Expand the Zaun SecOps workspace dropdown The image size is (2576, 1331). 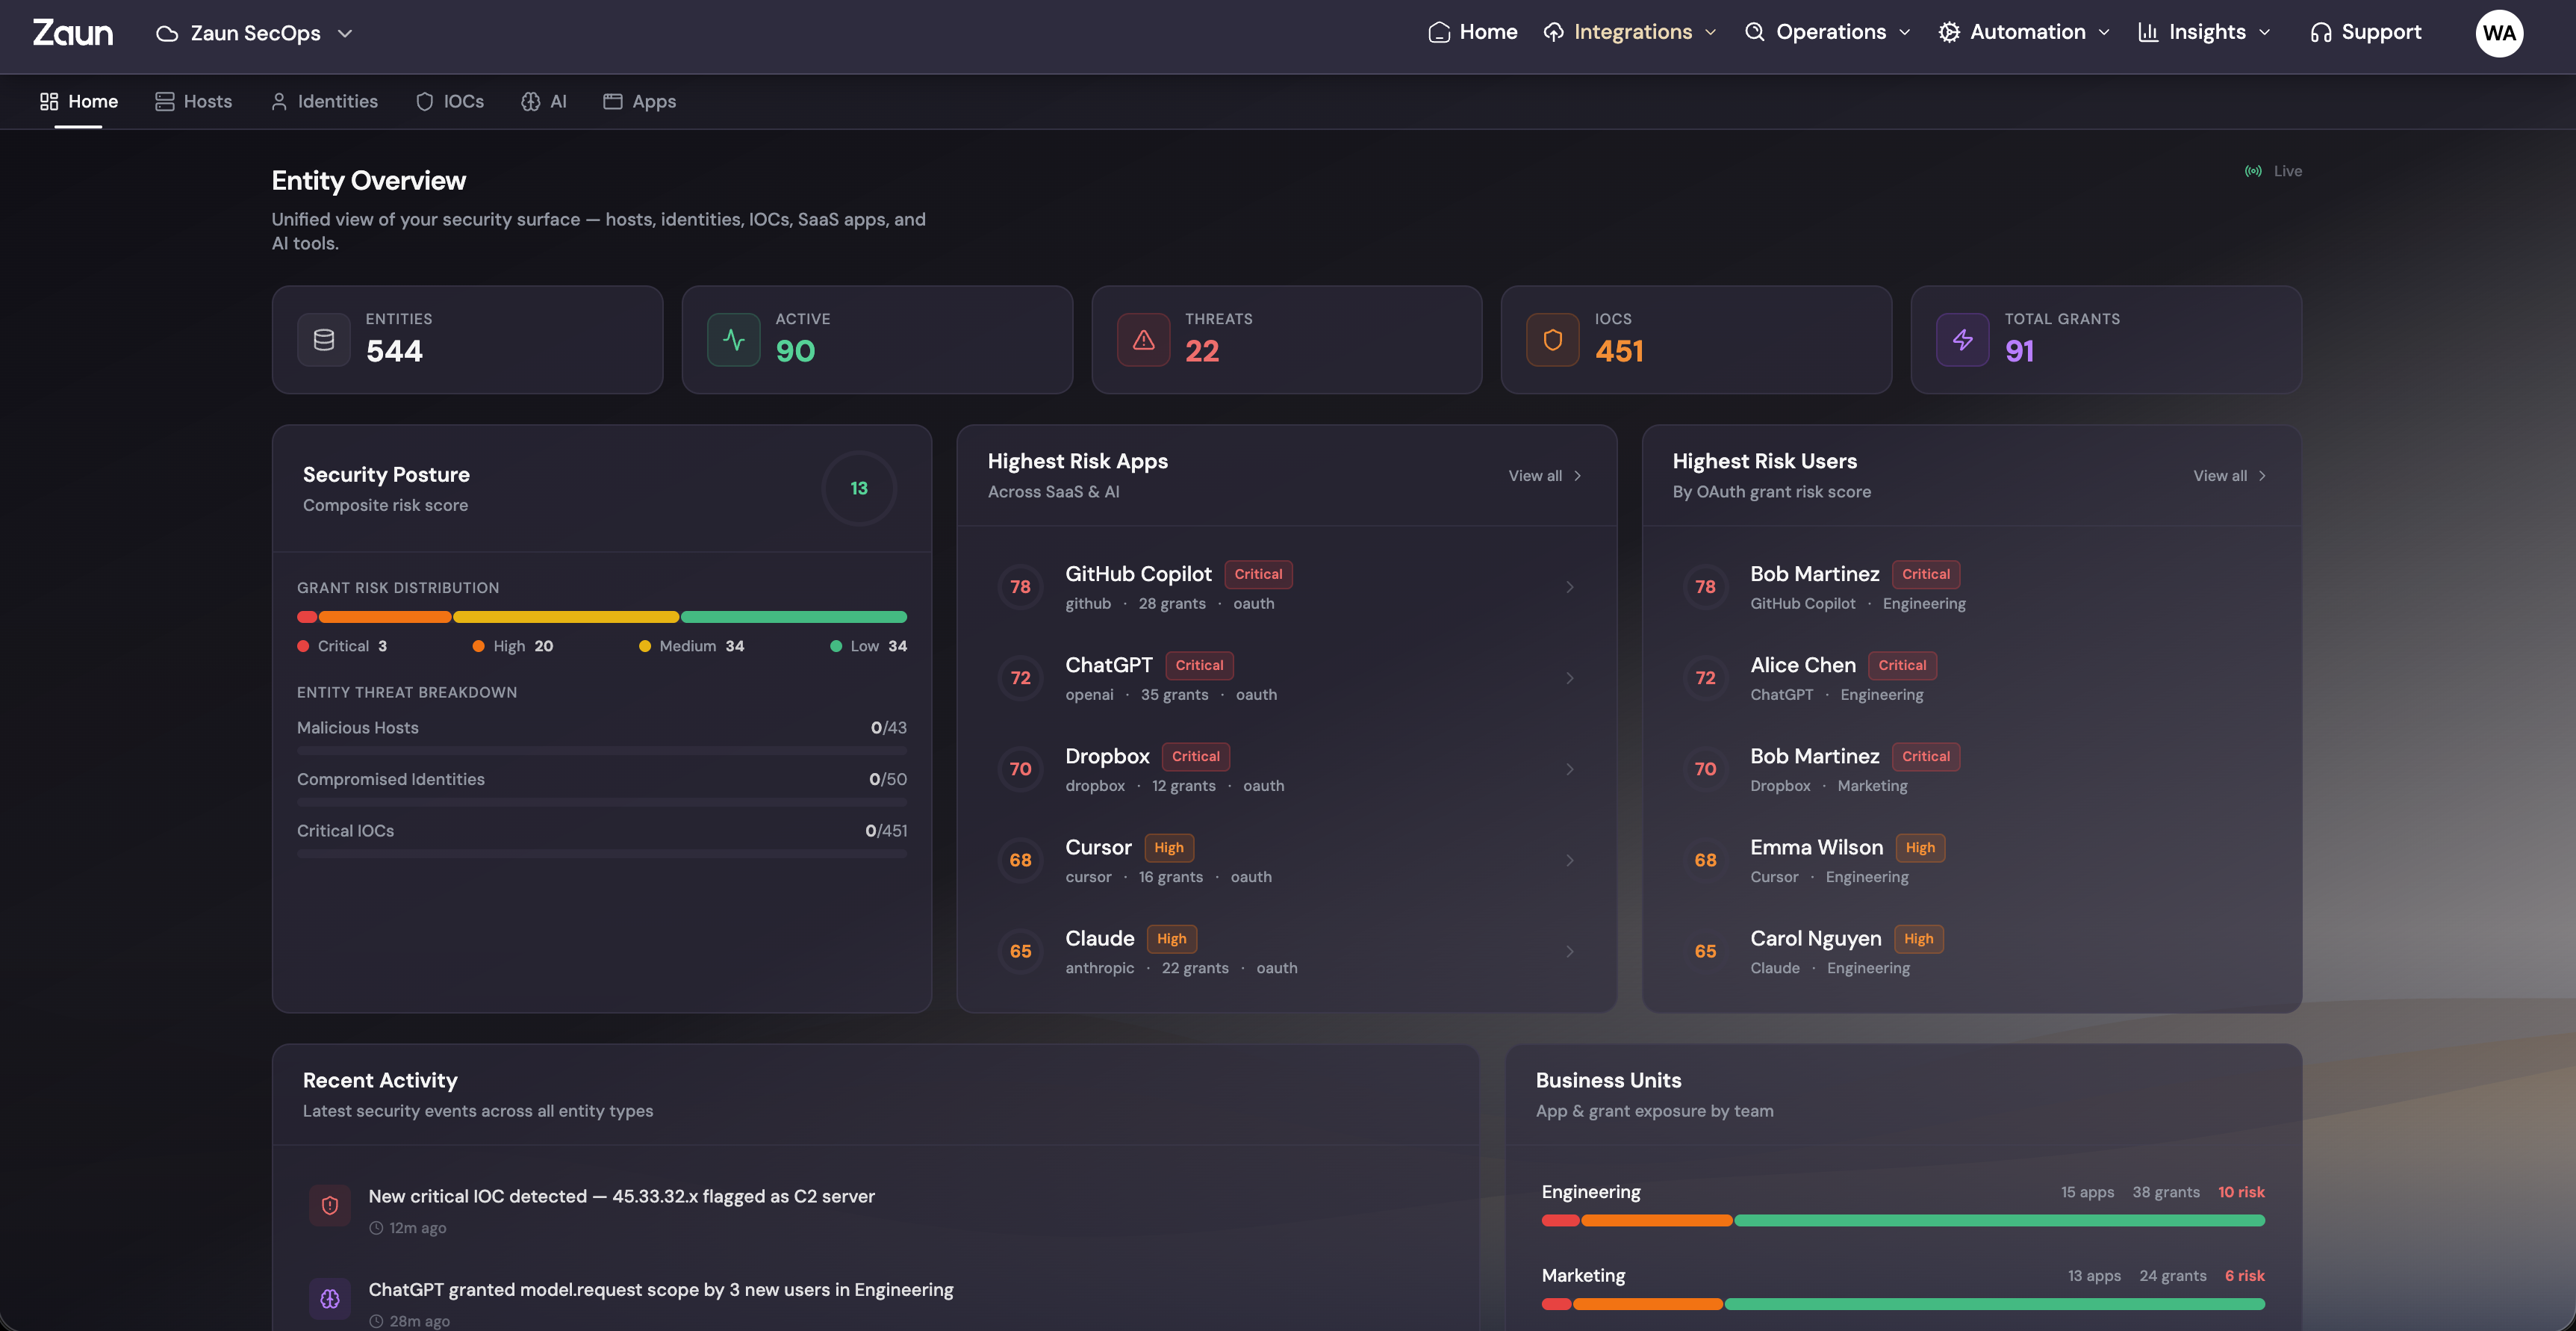coord(255,33)
